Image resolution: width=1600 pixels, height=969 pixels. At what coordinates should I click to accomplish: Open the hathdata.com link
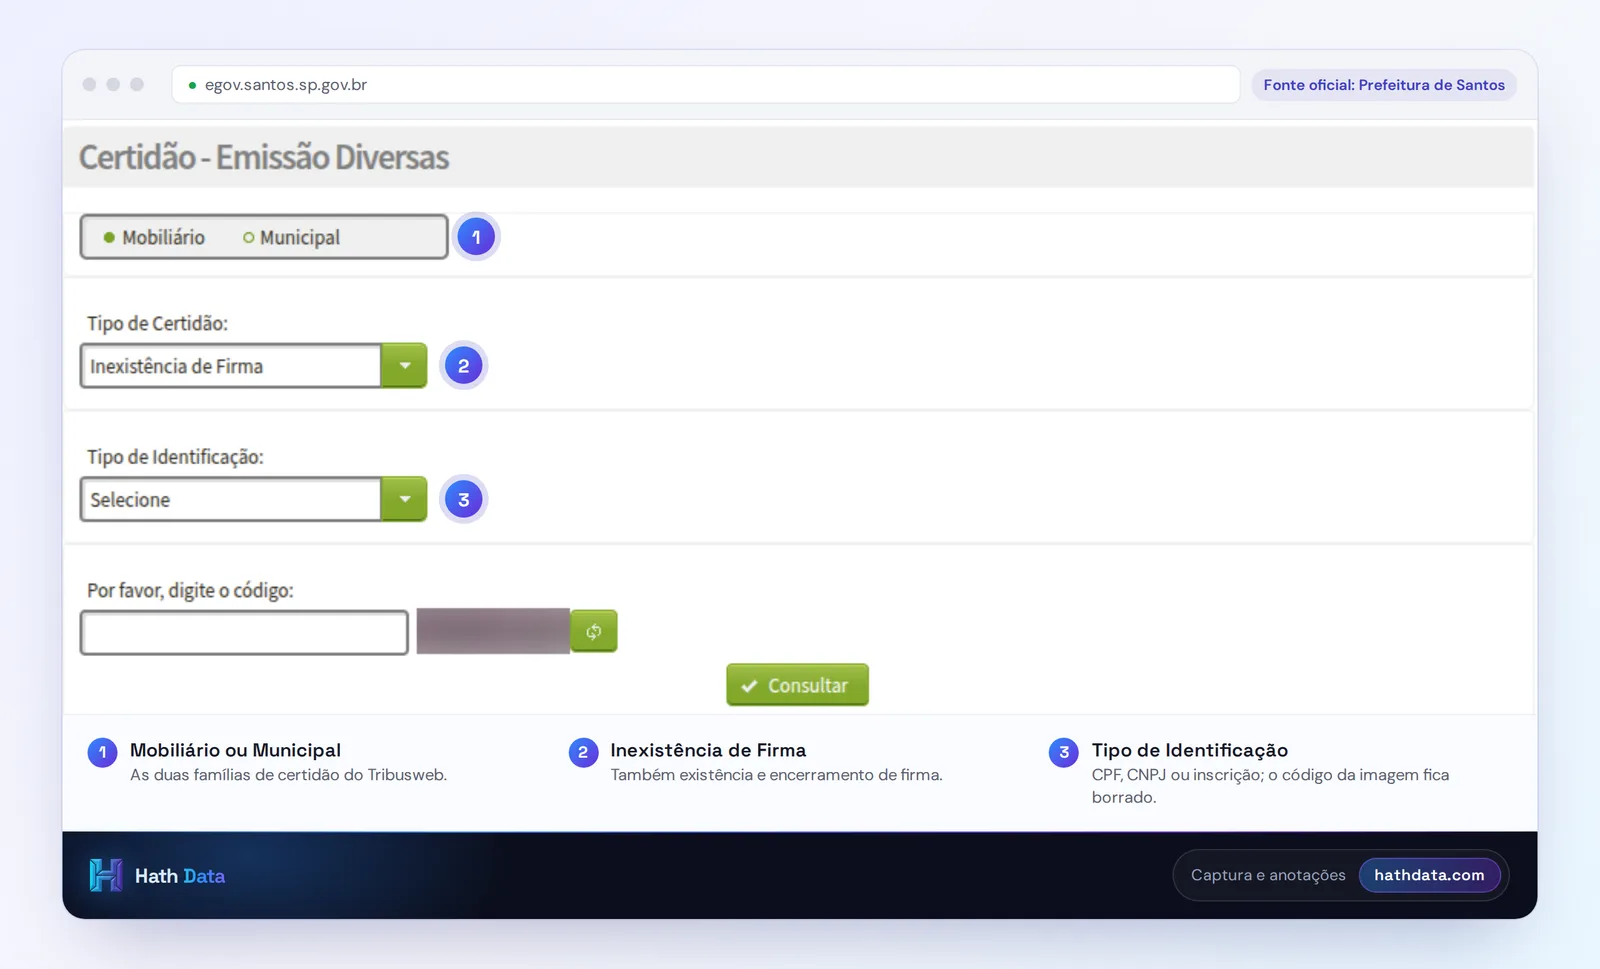(x=1429, y=875)
